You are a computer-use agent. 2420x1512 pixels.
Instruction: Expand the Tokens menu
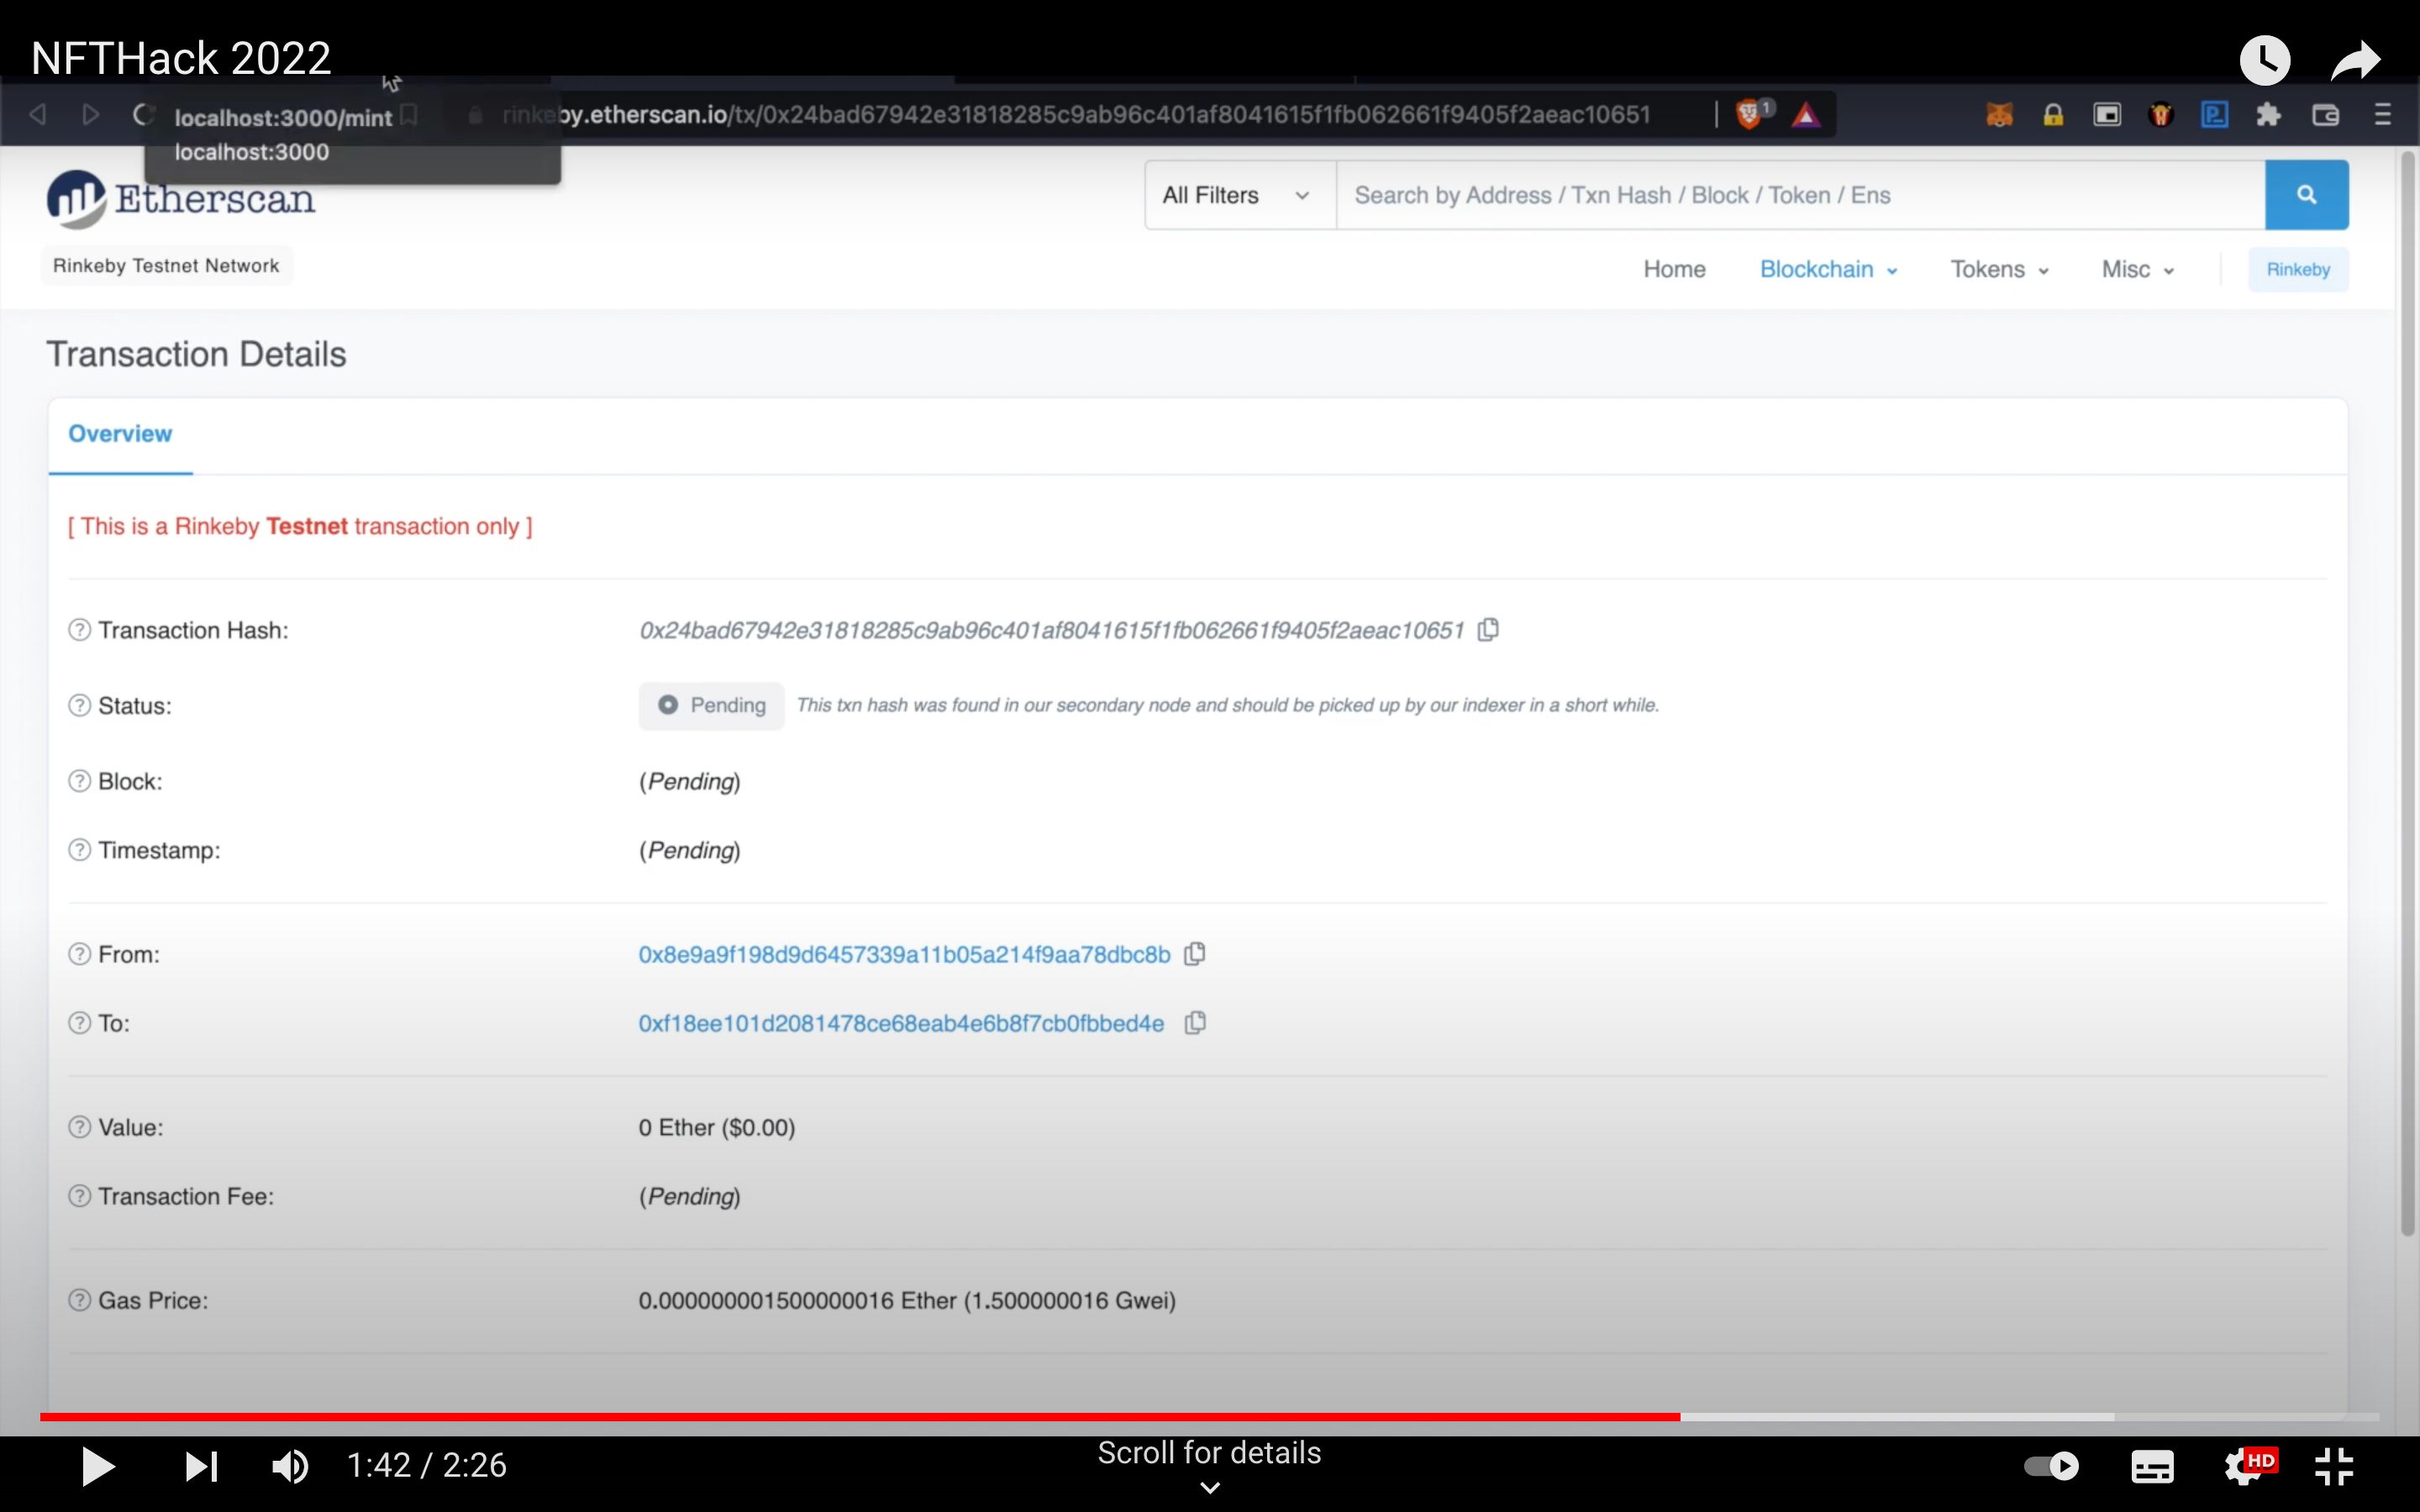coord(1999,269)
